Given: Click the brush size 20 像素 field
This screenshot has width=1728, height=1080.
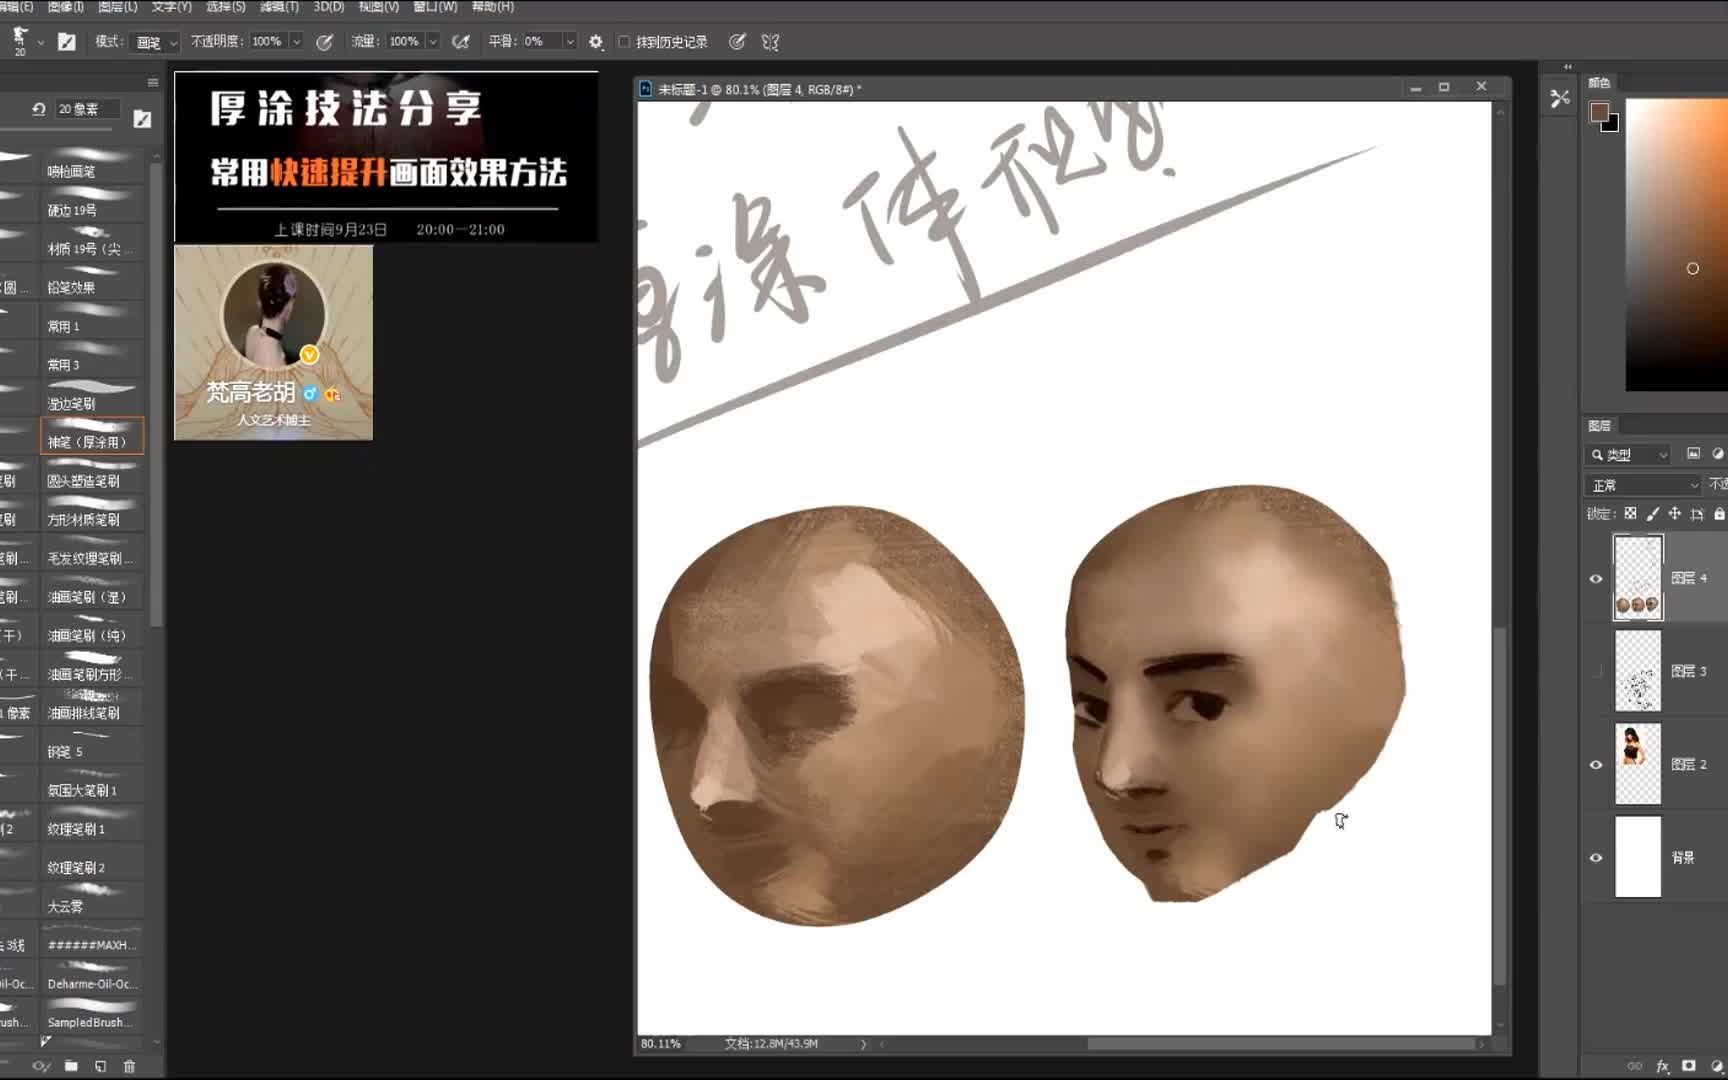Looking at the screenshot, I should (87, 109).
